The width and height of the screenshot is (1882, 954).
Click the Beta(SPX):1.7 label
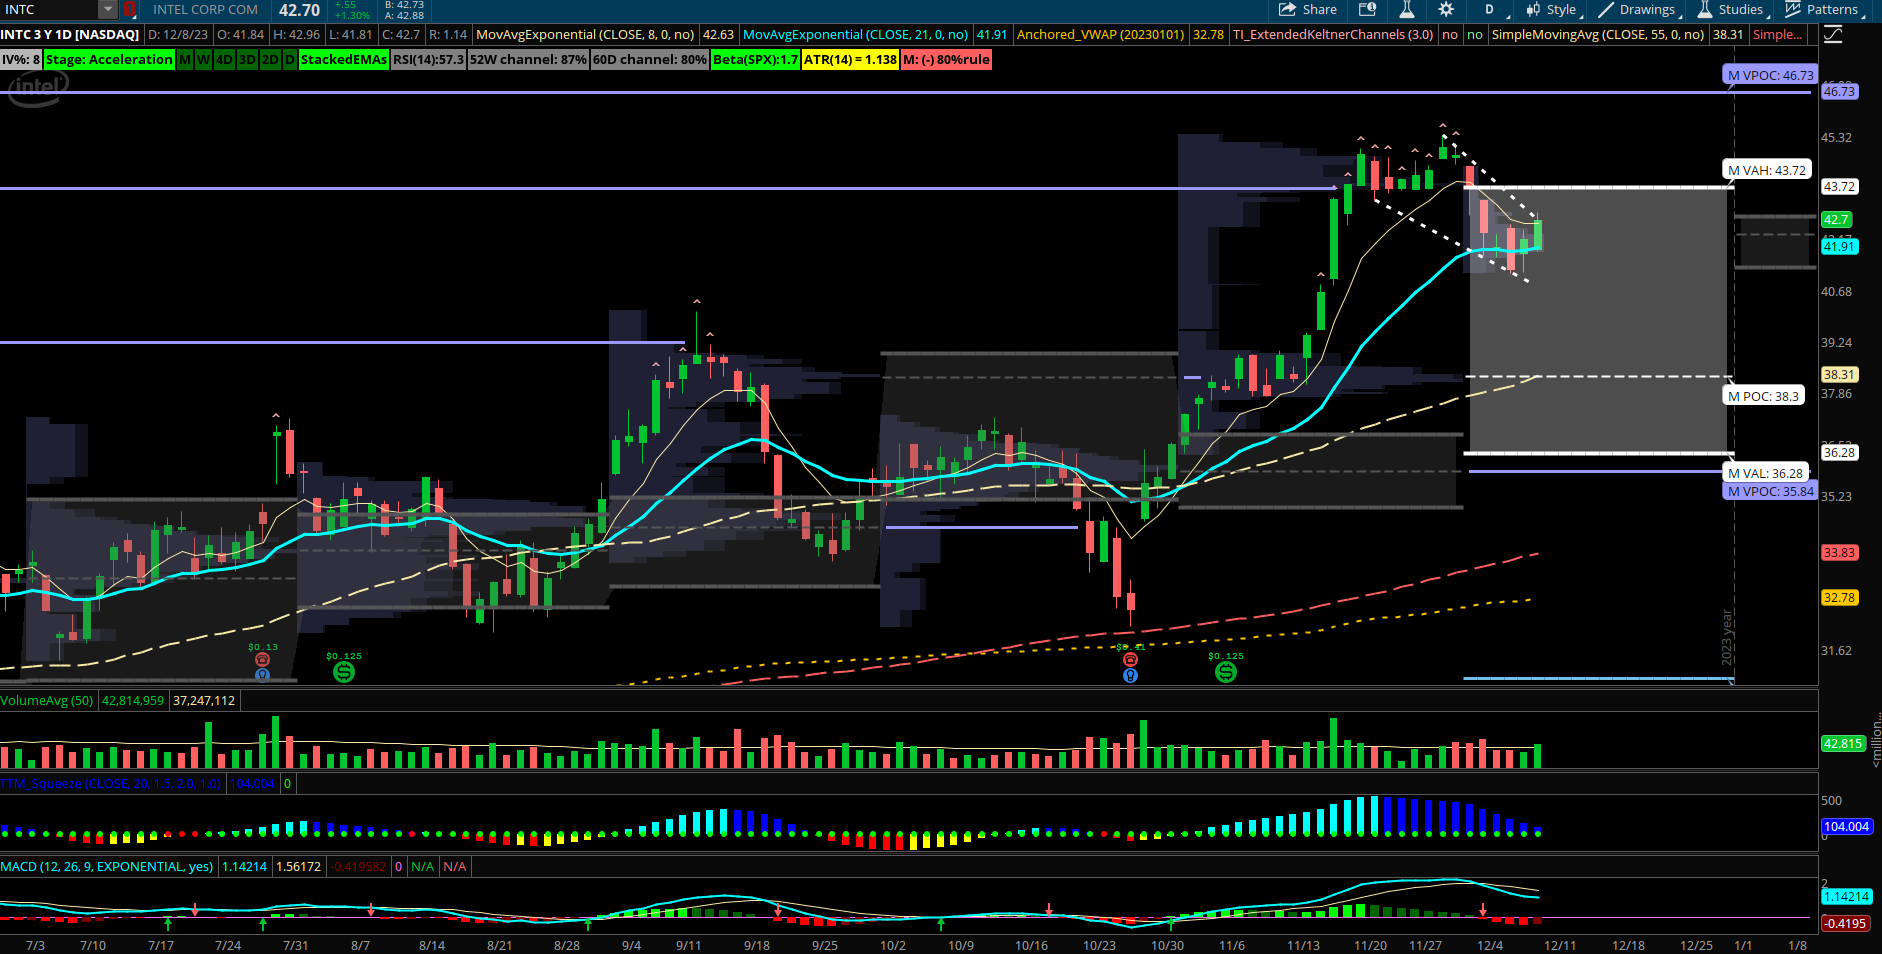coord(755,60)
